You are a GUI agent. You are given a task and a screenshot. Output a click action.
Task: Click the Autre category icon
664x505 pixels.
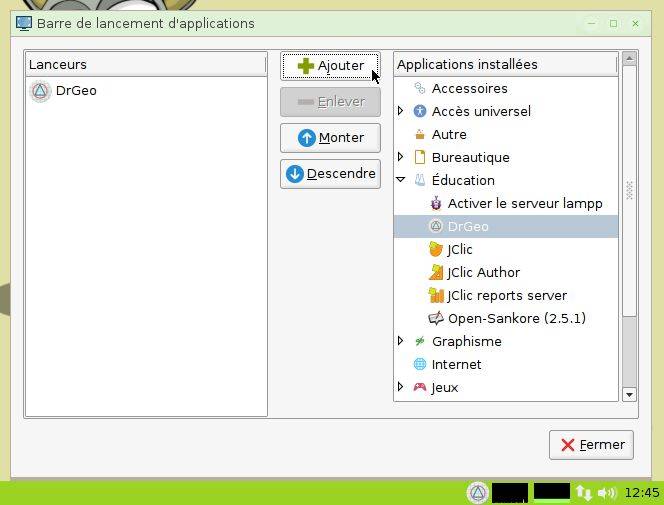pos(420,134)
